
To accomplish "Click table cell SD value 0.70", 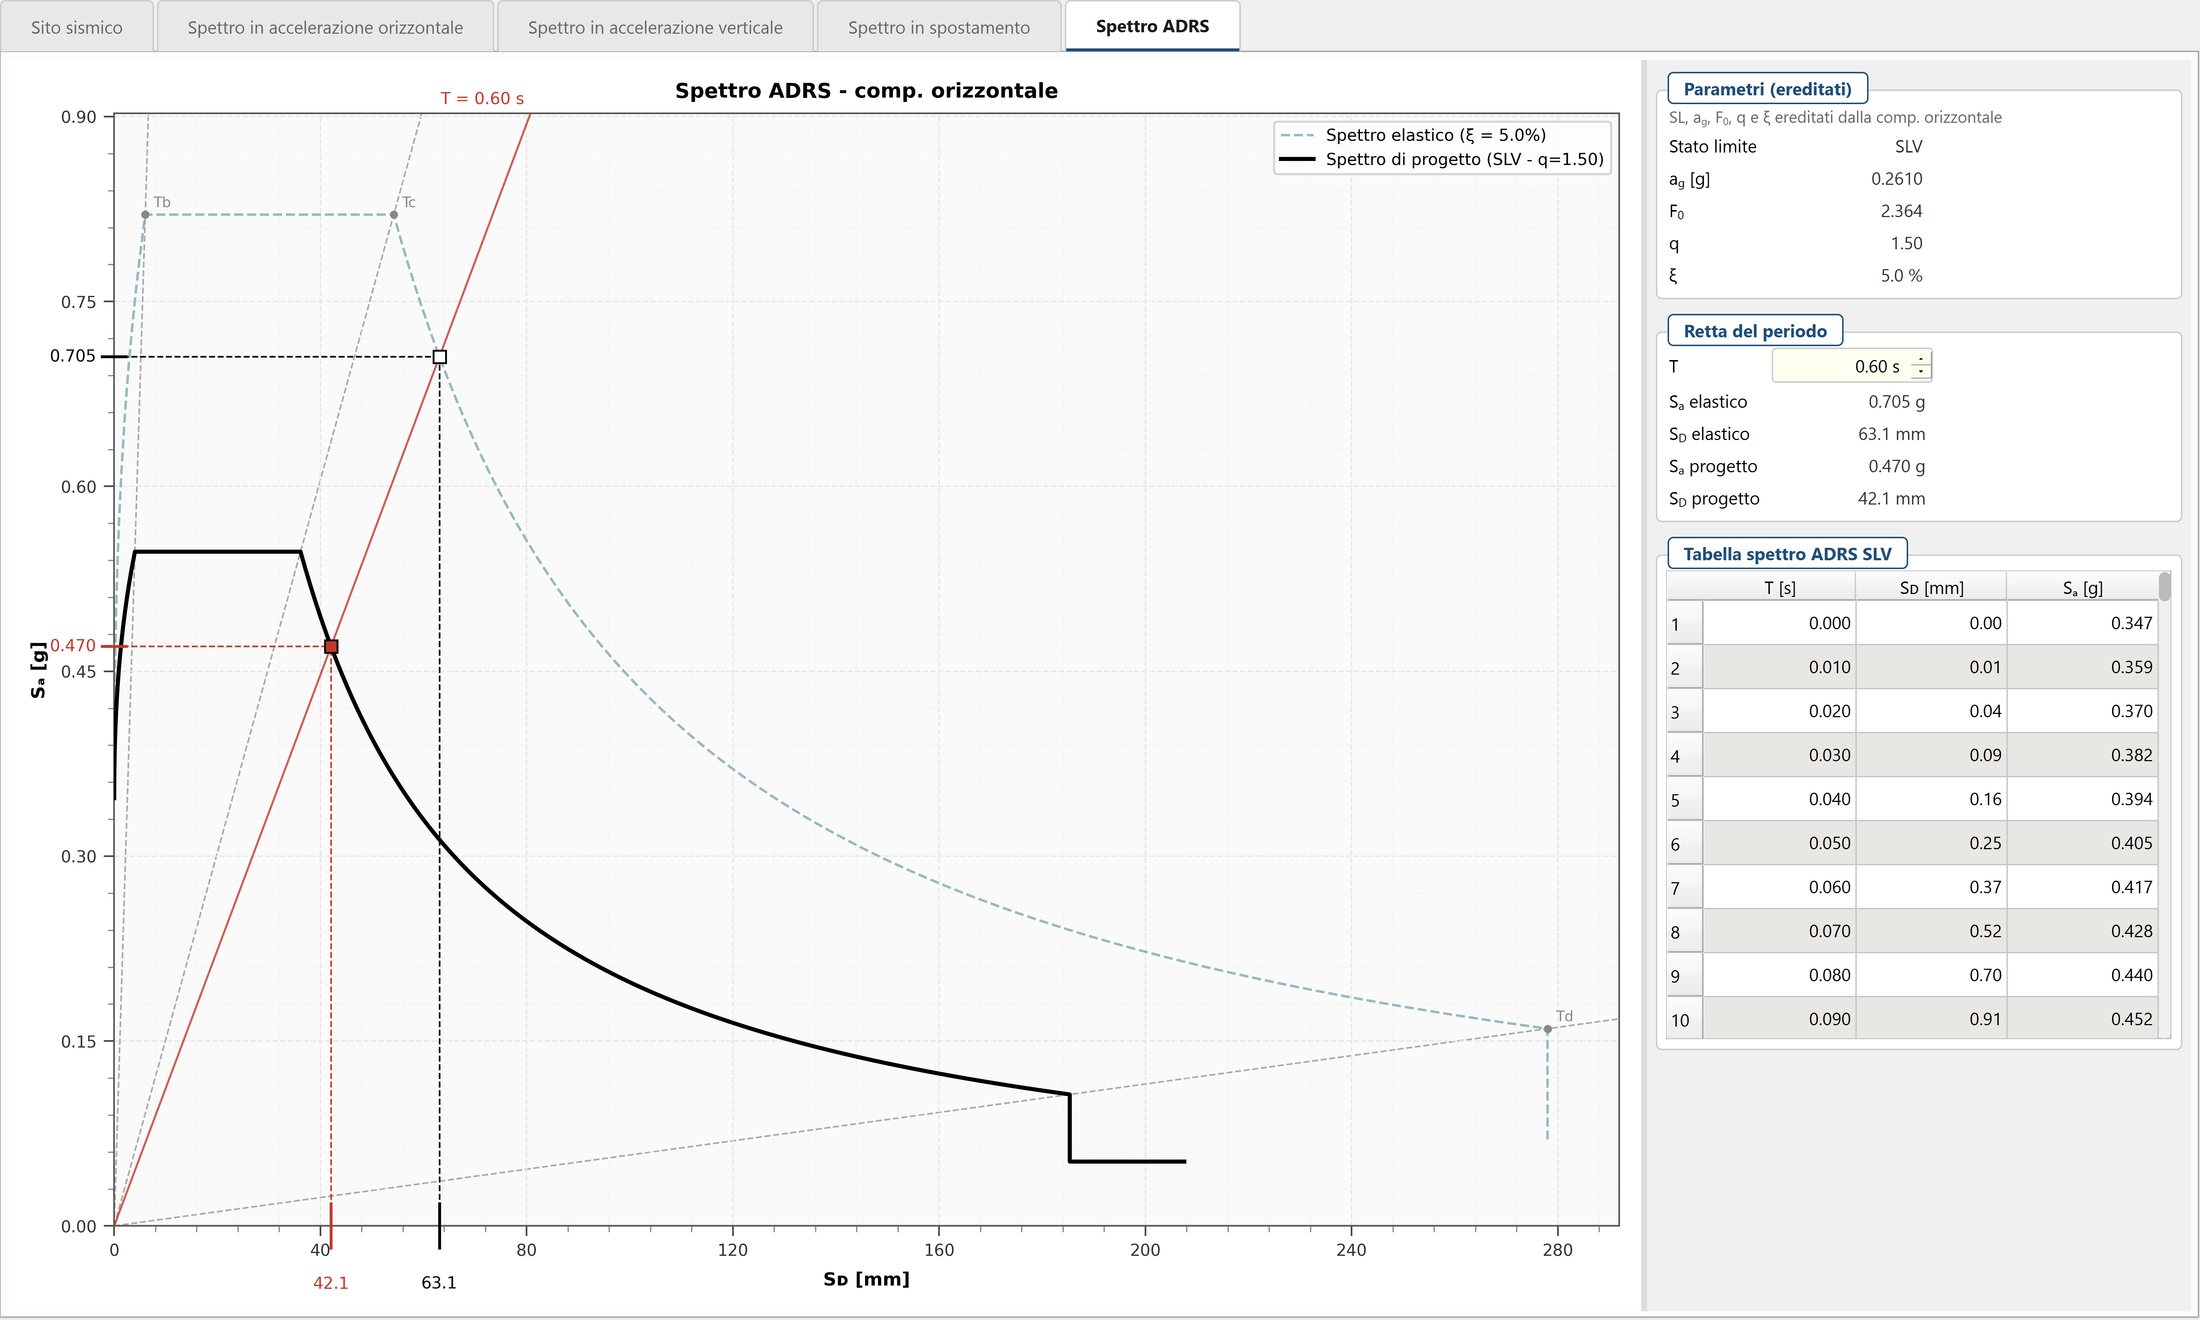I will point(1931,975).
